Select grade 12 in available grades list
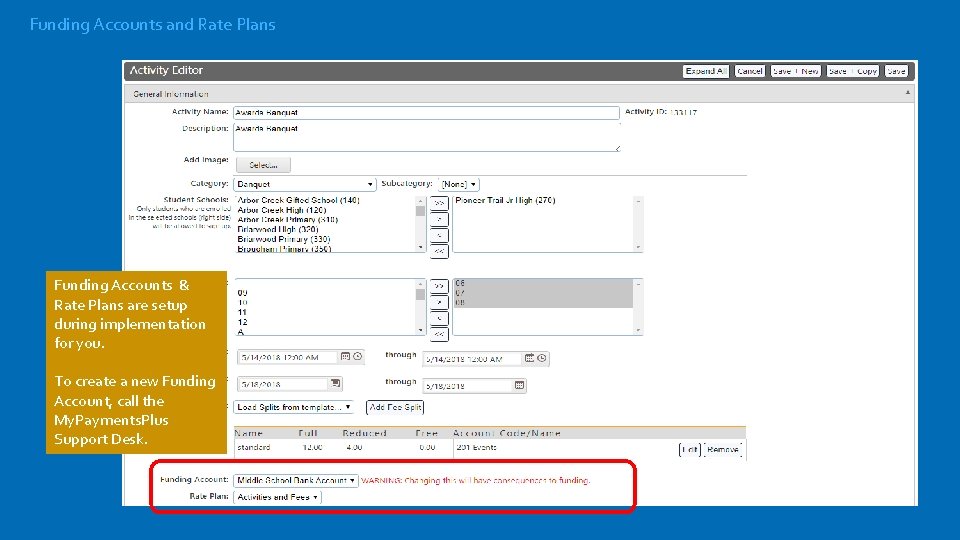The width and height of the screenshot is (960, 540). point(242,322)
